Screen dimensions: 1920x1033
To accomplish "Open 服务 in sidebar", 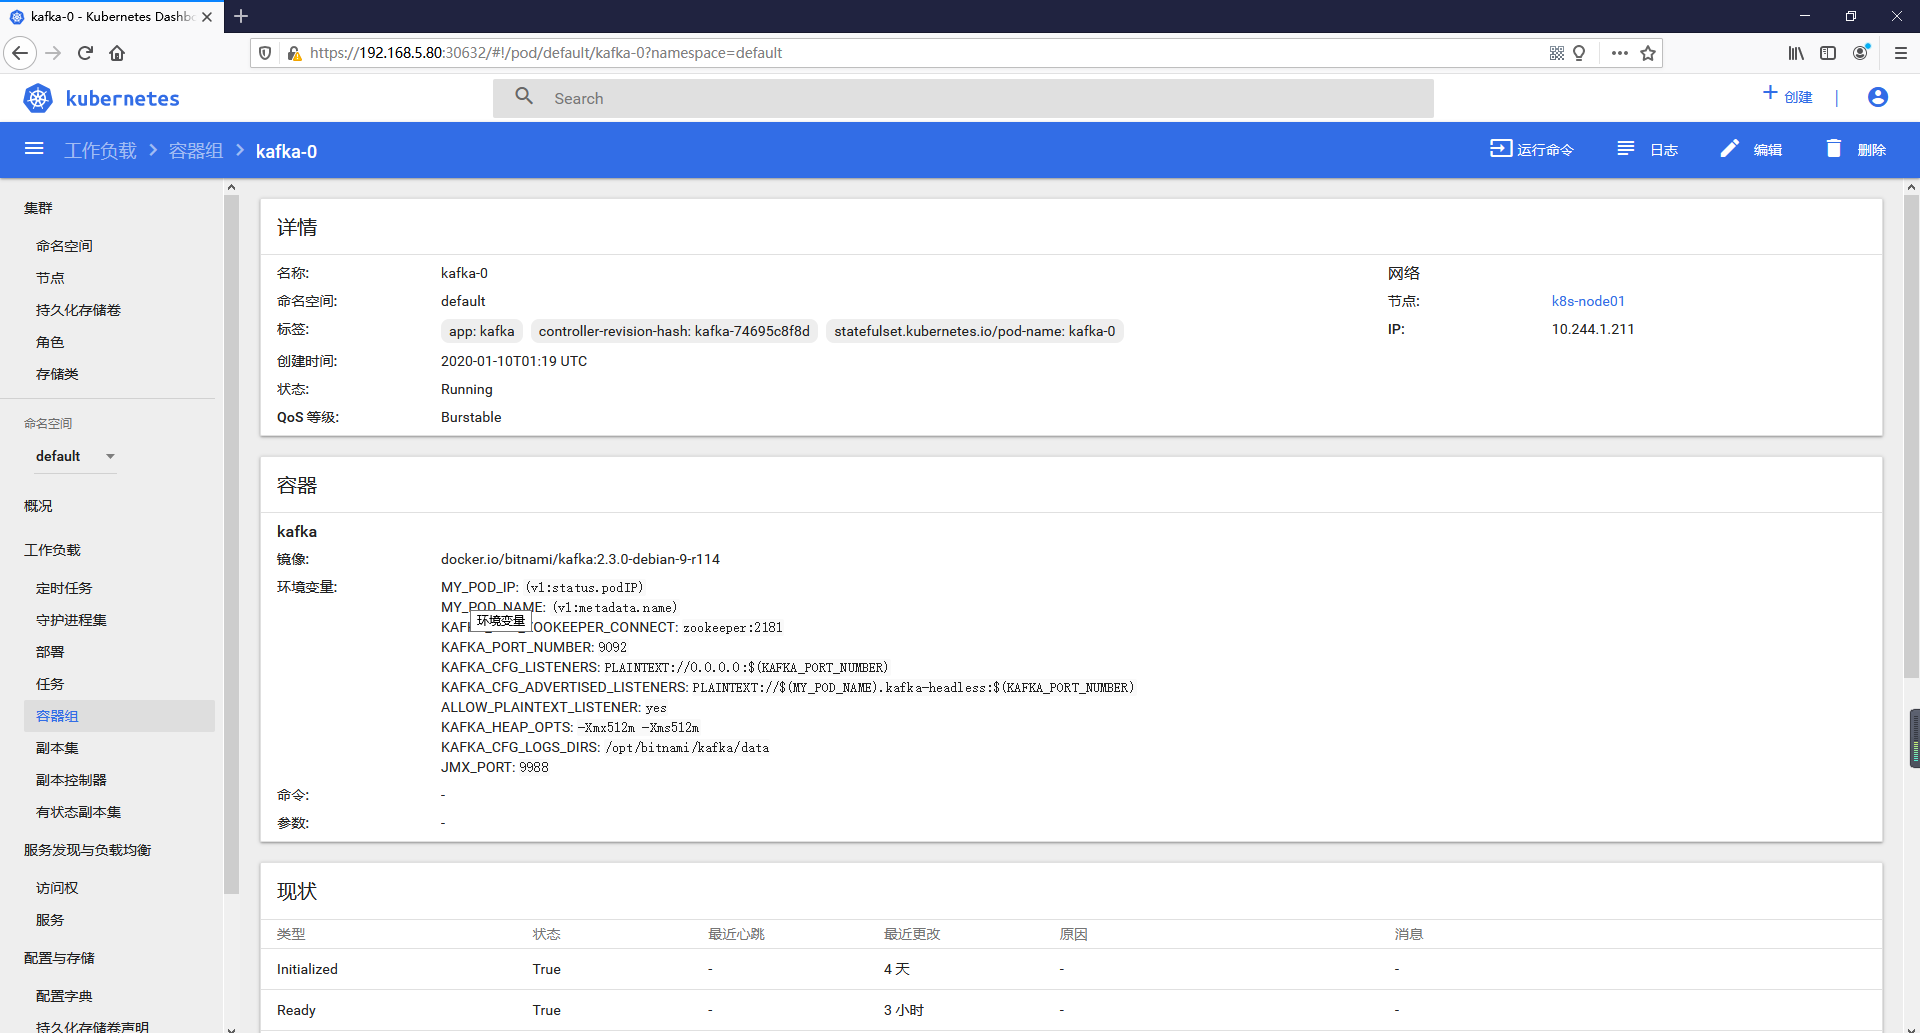I will pos(50,920).
